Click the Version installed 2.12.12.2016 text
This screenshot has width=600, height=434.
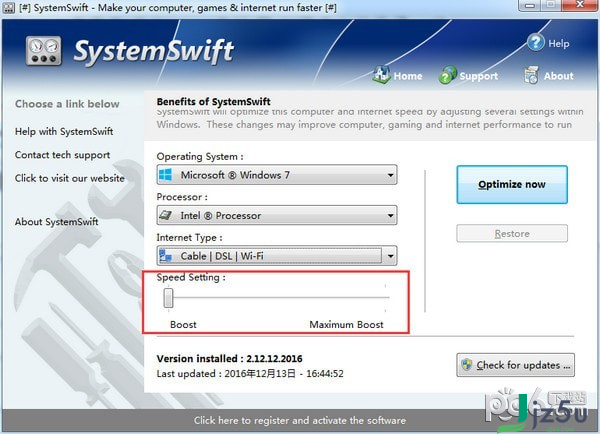[x=229, y=359]
